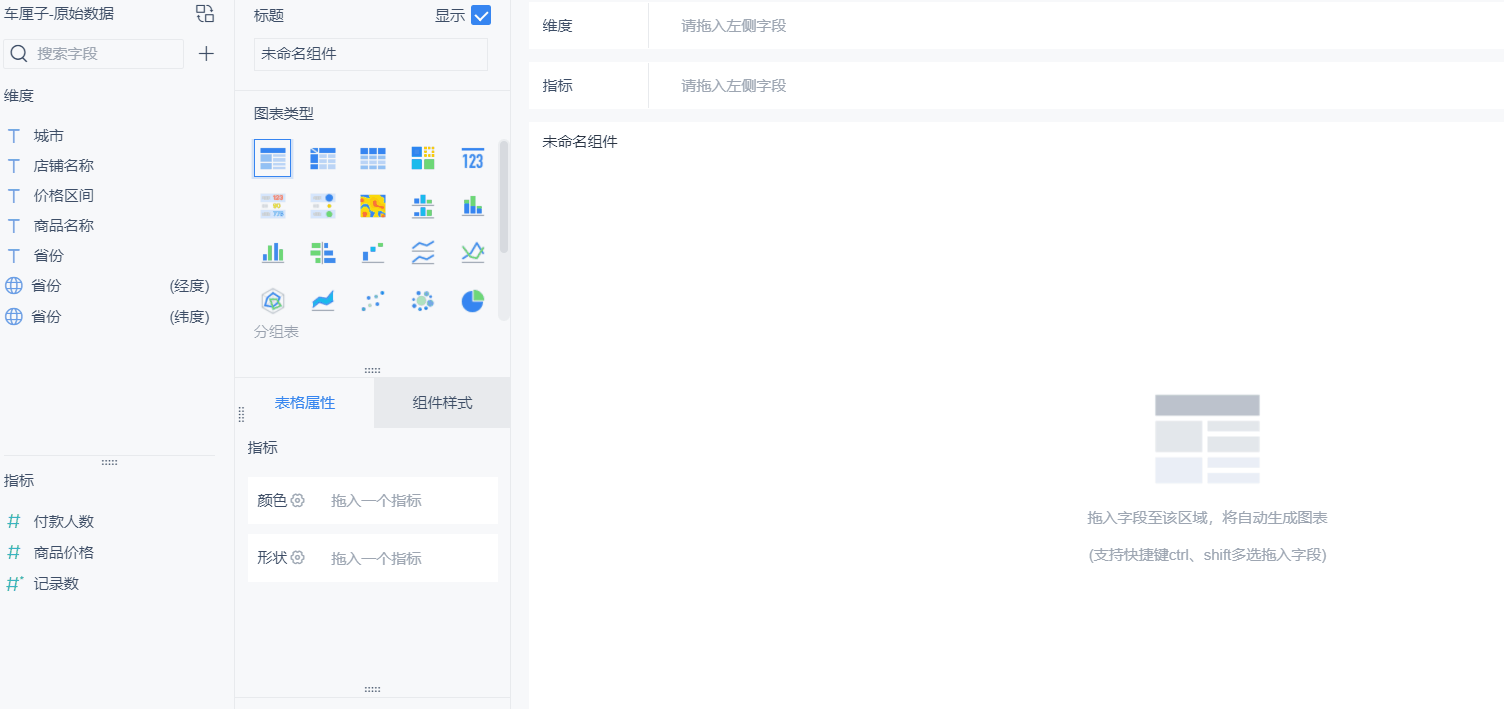The image size is (1504, 709).
Task: Switch to the 组件样式 tab
Action: pos(441,402)
